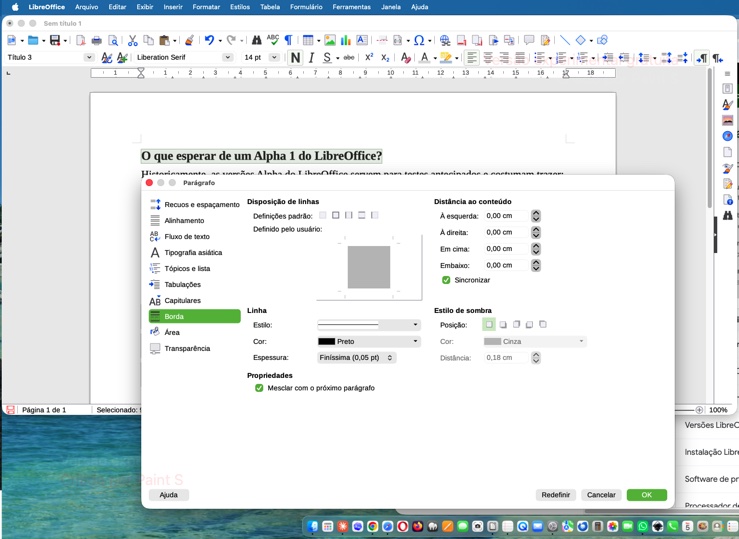Click the Clone Formatting paintbrush icon

[189, 41]
